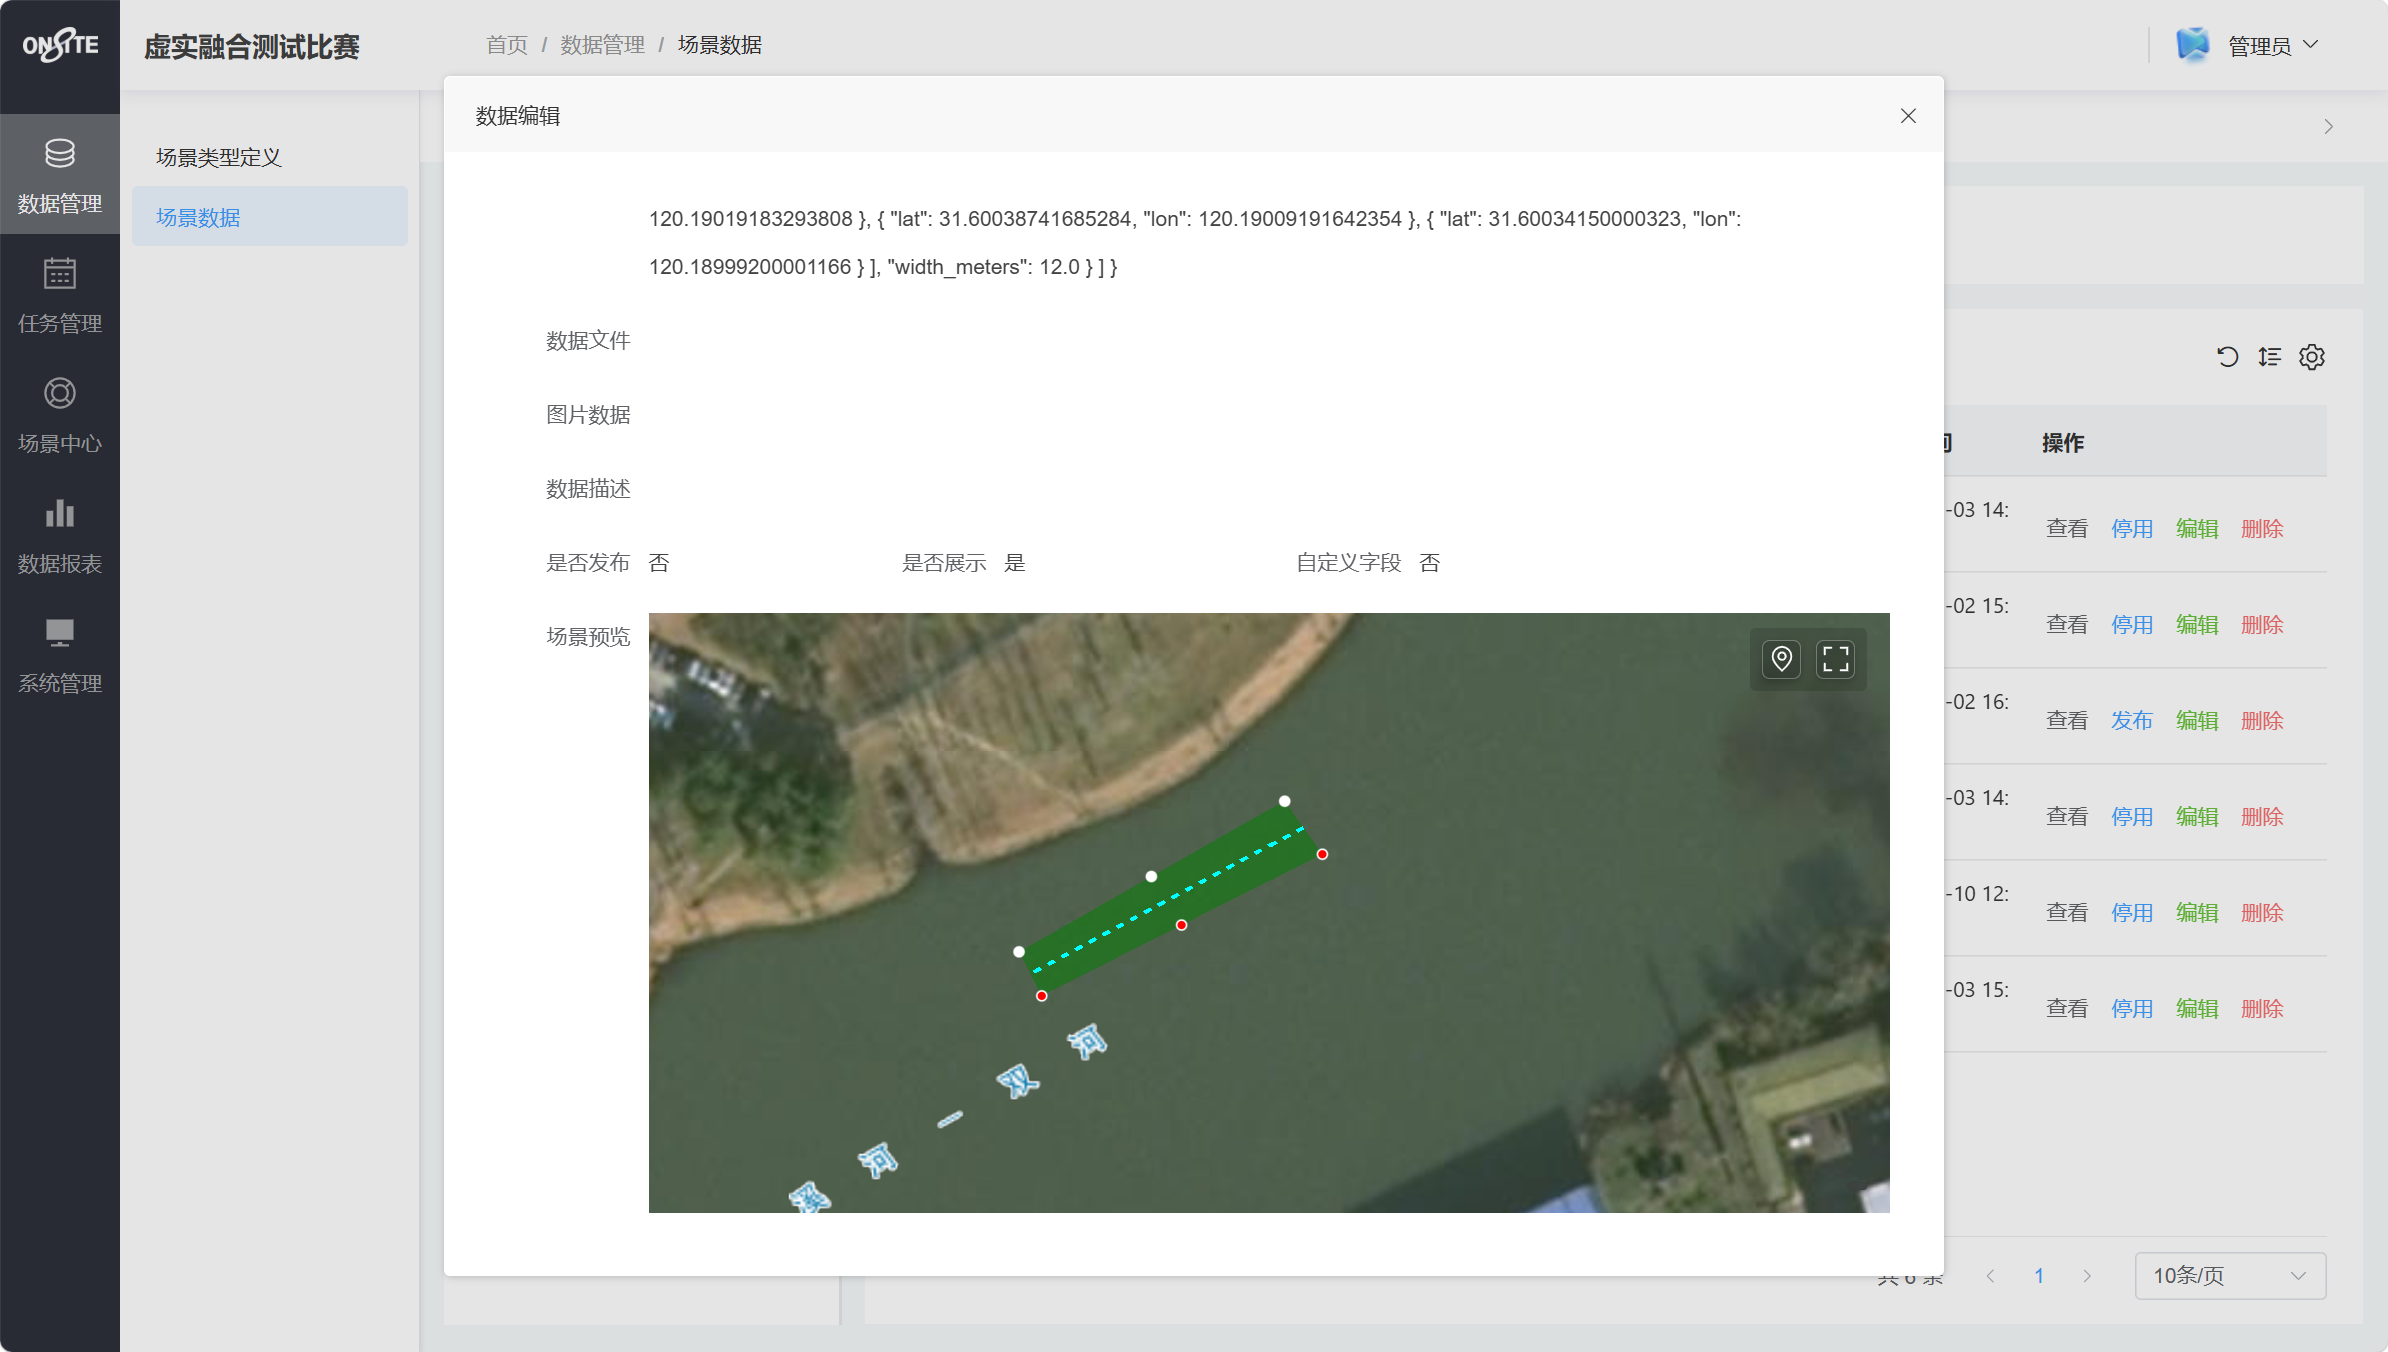Select 场景类型定义 menu item
Image resolution: width=2388 pixels, height=1352 pixels.
(270, 157)
